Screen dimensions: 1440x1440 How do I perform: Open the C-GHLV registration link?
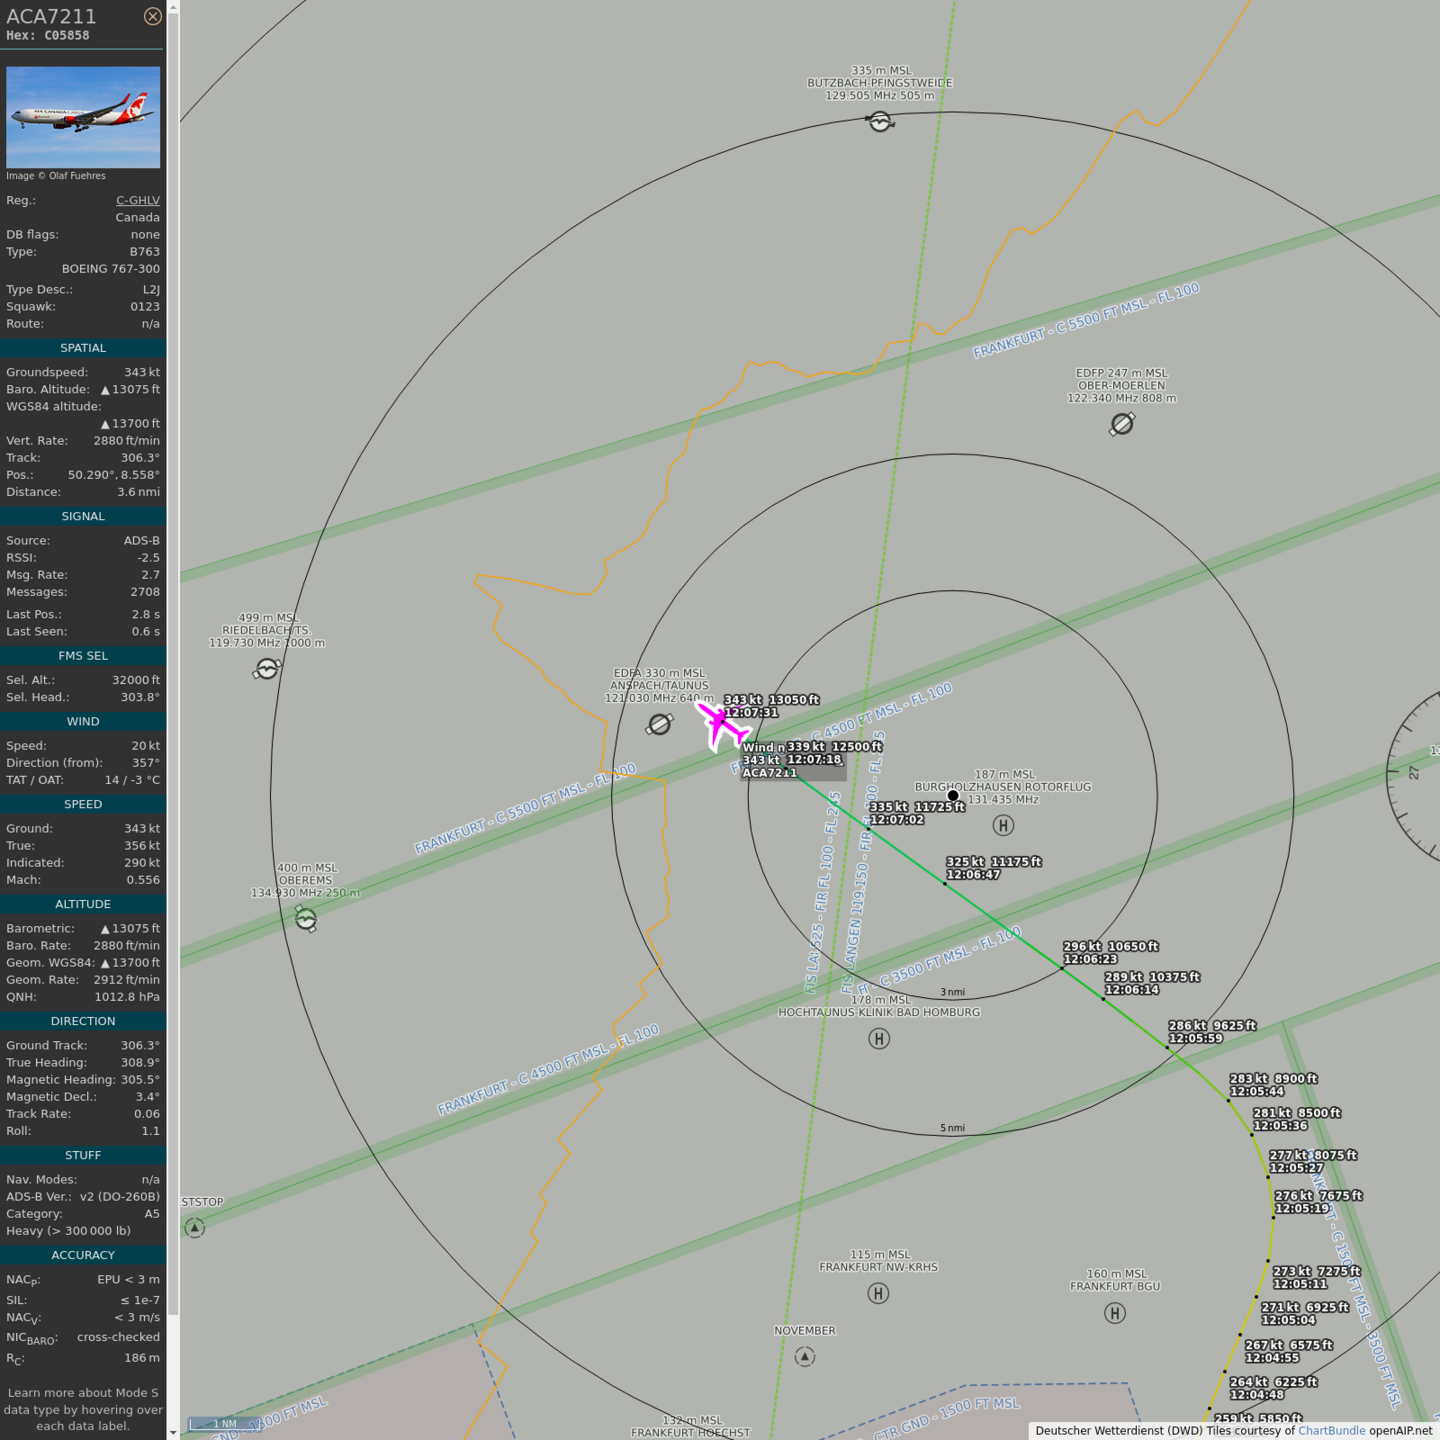pyautogui.click(x=137, y=200)
